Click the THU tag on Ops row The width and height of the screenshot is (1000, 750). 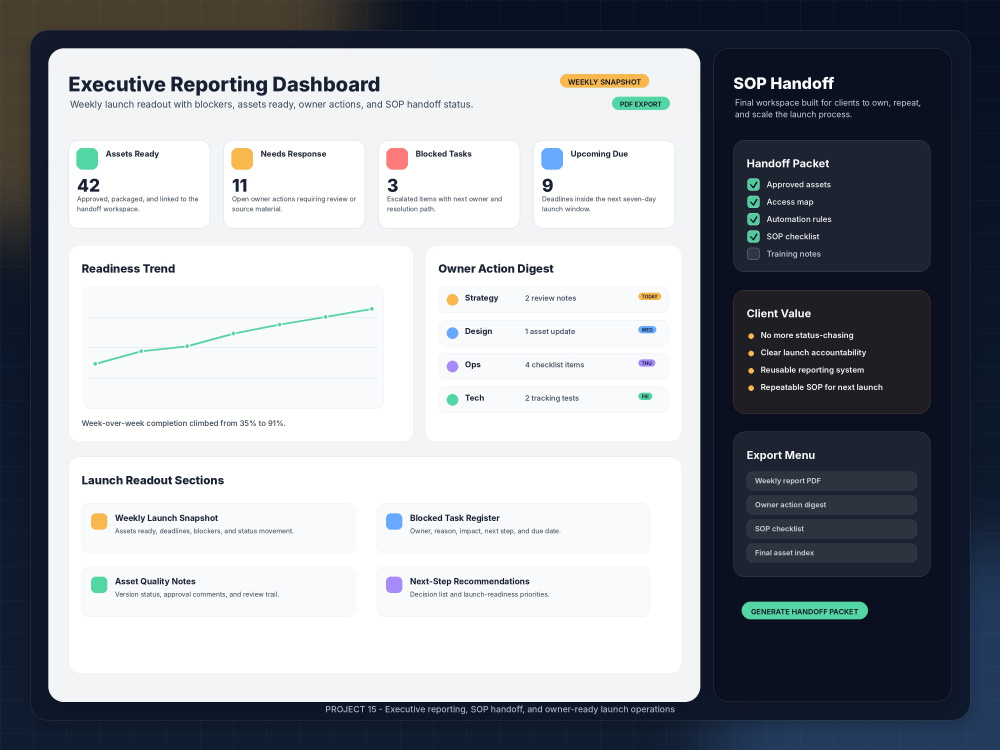point(647,363)
